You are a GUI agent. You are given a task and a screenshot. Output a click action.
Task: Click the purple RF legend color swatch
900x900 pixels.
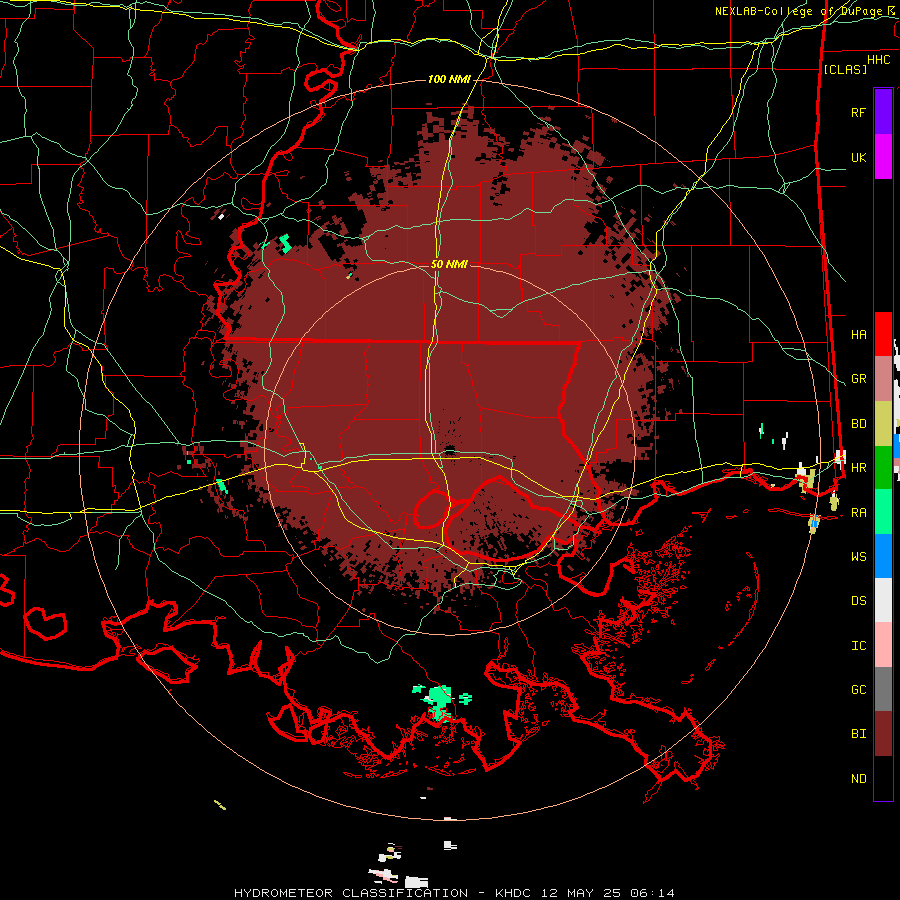[883, 112]
